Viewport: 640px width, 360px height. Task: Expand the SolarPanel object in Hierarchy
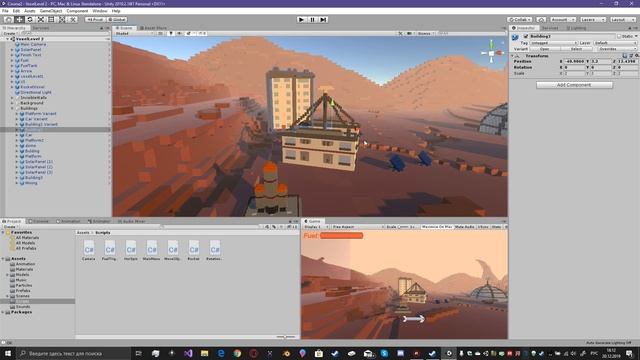pyautogui.click(x=12, y=49)
